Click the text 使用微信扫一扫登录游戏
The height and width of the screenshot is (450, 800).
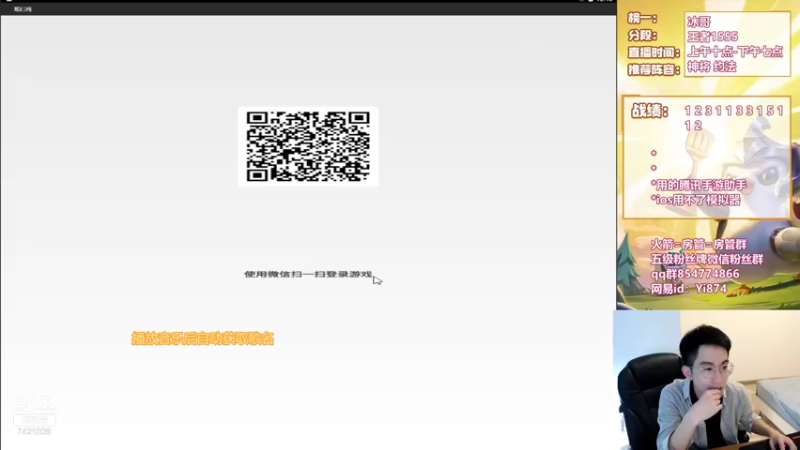(x=308, y=274)
